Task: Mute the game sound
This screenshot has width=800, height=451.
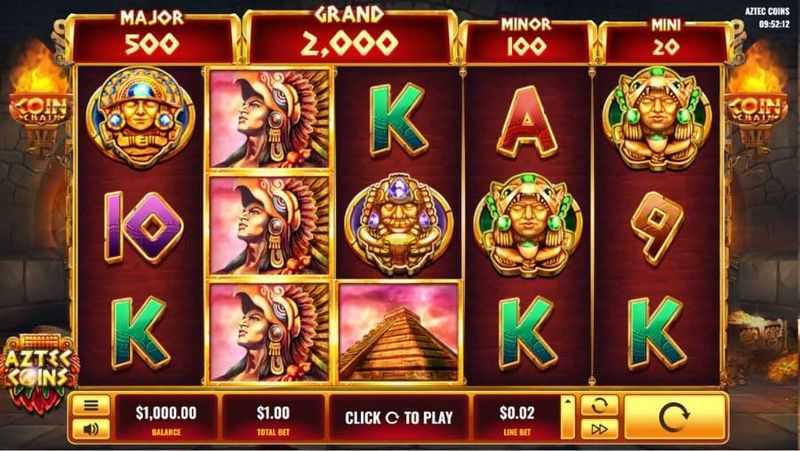Action: [91, 429]
